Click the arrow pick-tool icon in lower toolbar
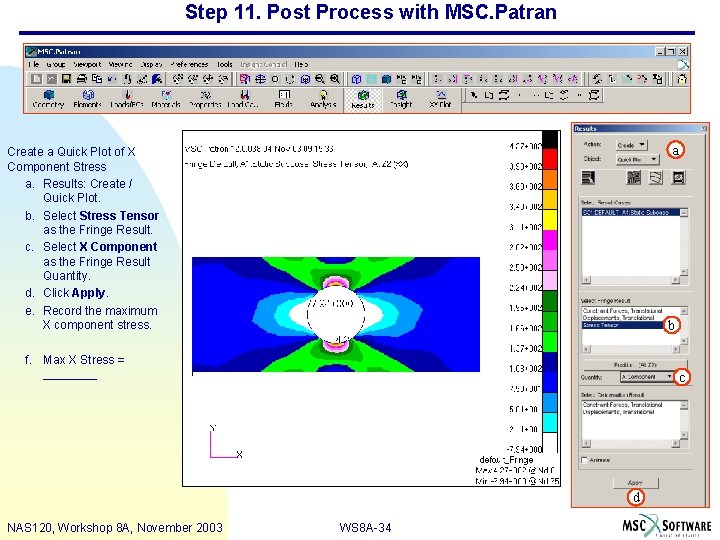 (x=473, y=95)
